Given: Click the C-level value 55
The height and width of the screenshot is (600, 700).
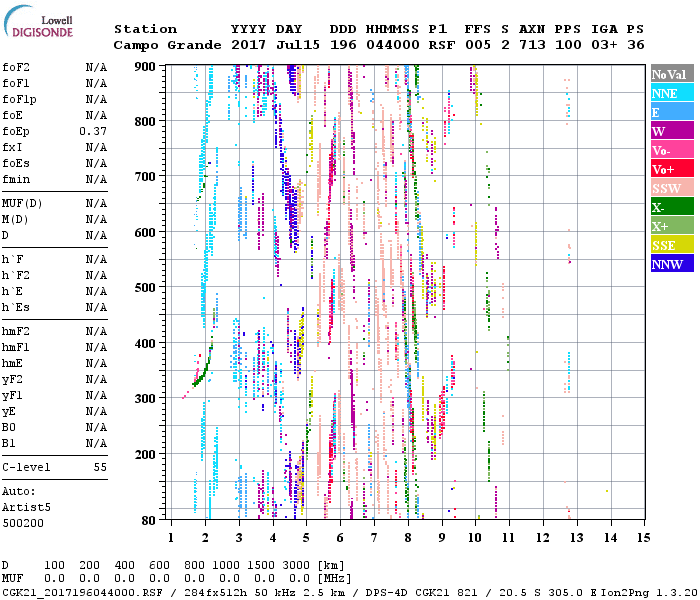Looking at the screenshot, I should [100, 467].
